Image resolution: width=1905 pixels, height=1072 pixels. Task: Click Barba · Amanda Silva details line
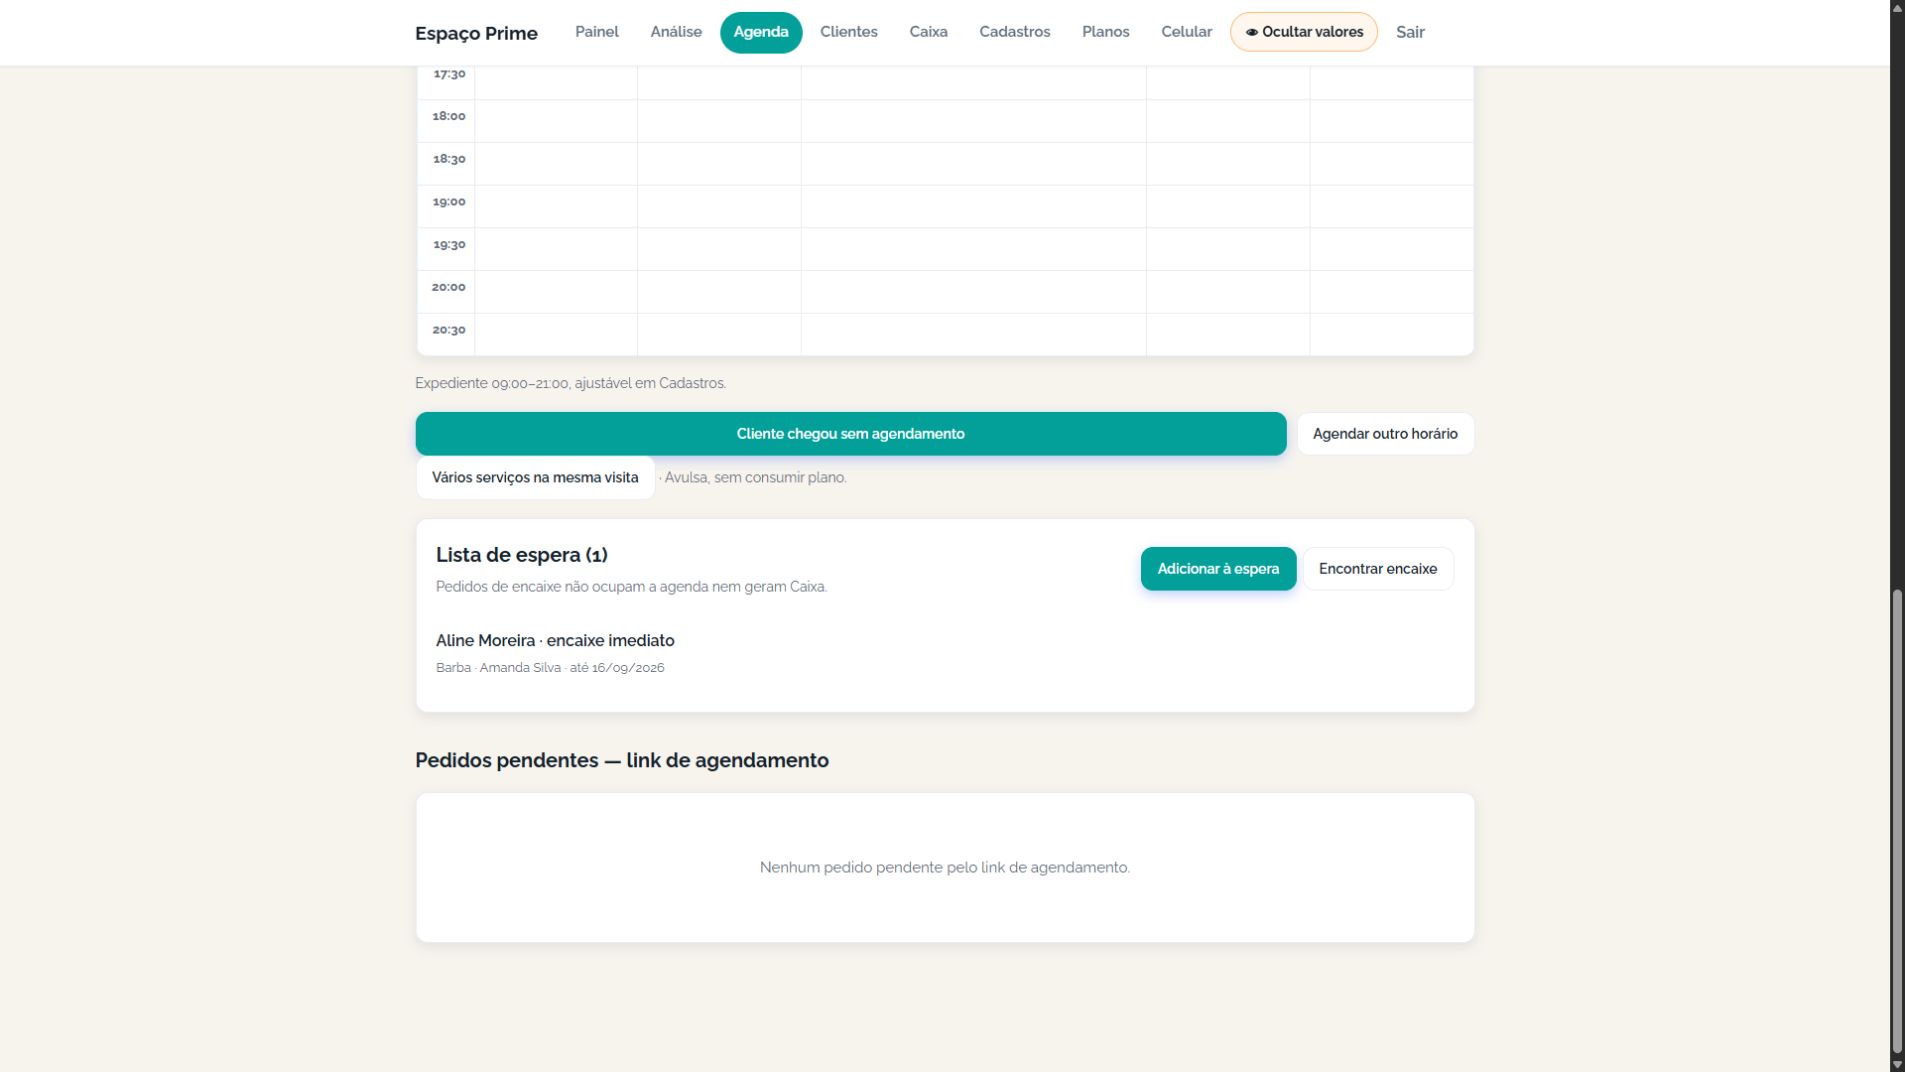click(x=550, y=668)
